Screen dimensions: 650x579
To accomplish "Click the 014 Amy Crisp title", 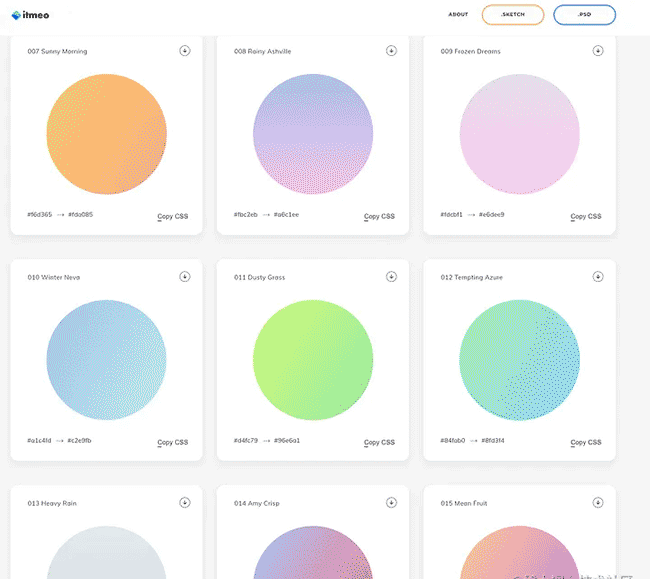I will [257, 503].
